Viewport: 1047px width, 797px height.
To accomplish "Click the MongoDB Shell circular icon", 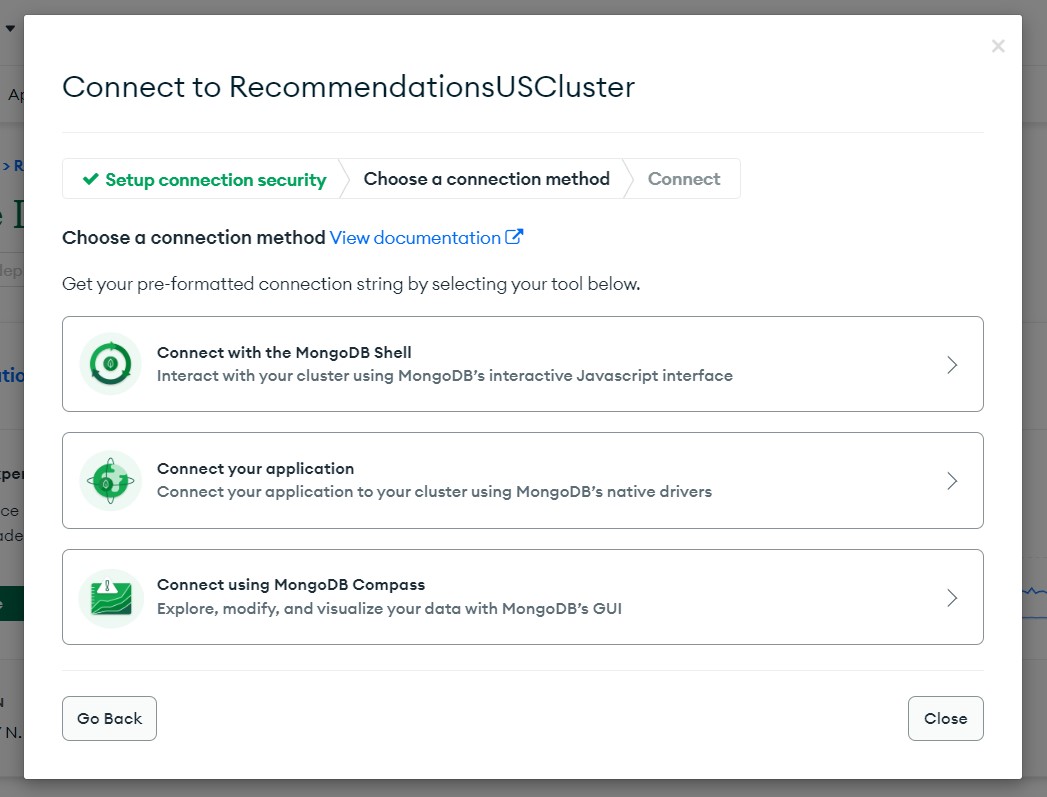I will (x=111, y=364).
